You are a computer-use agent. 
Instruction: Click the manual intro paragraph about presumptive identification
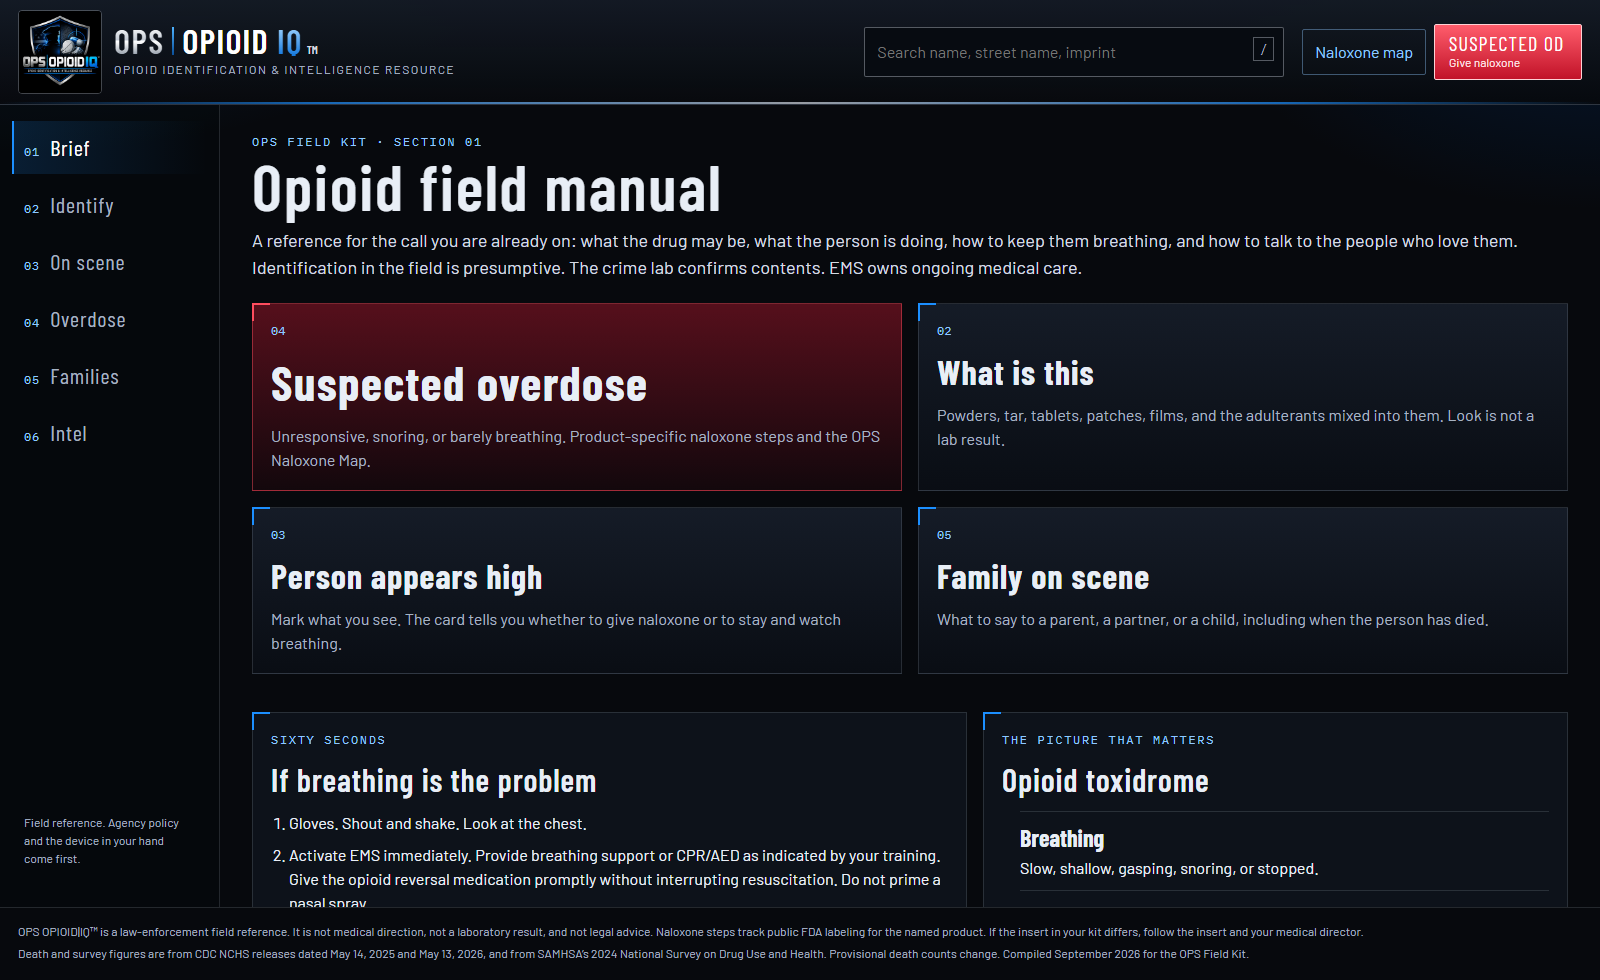[x=885, y=254]
